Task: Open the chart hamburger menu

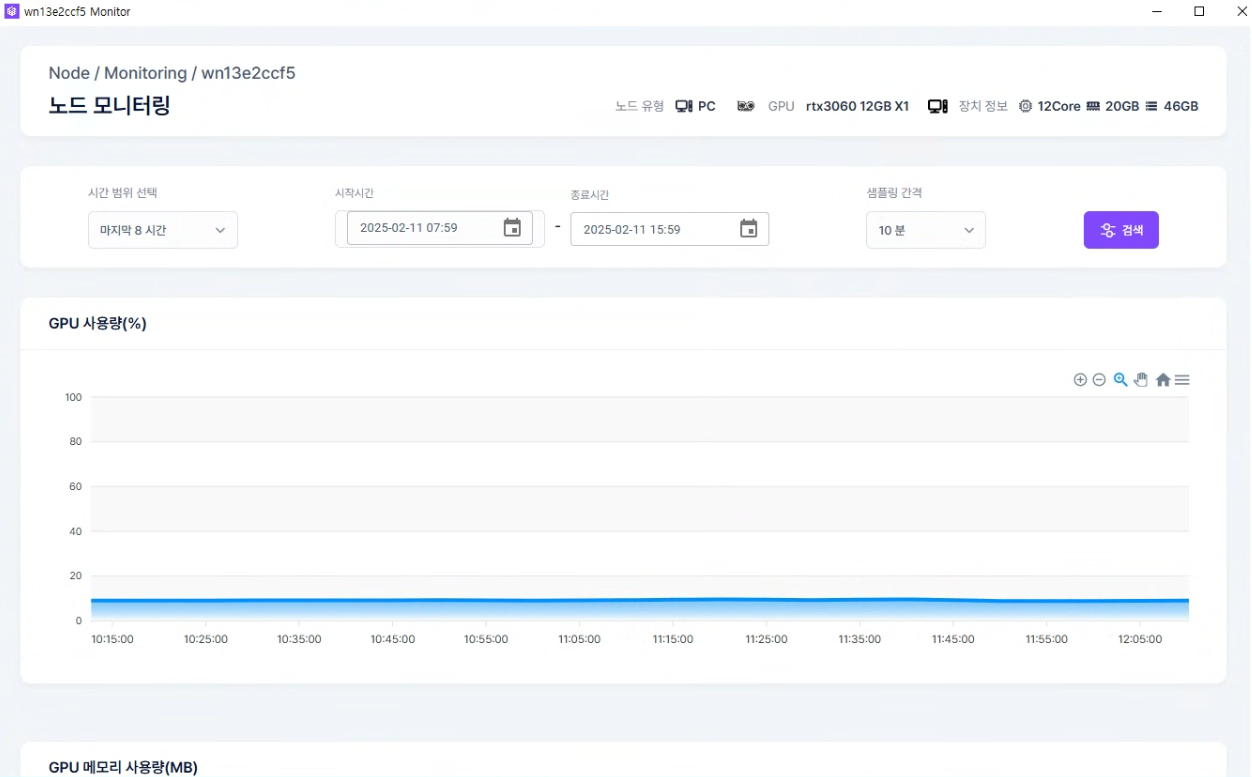Action: click(x=1182, y=380)
